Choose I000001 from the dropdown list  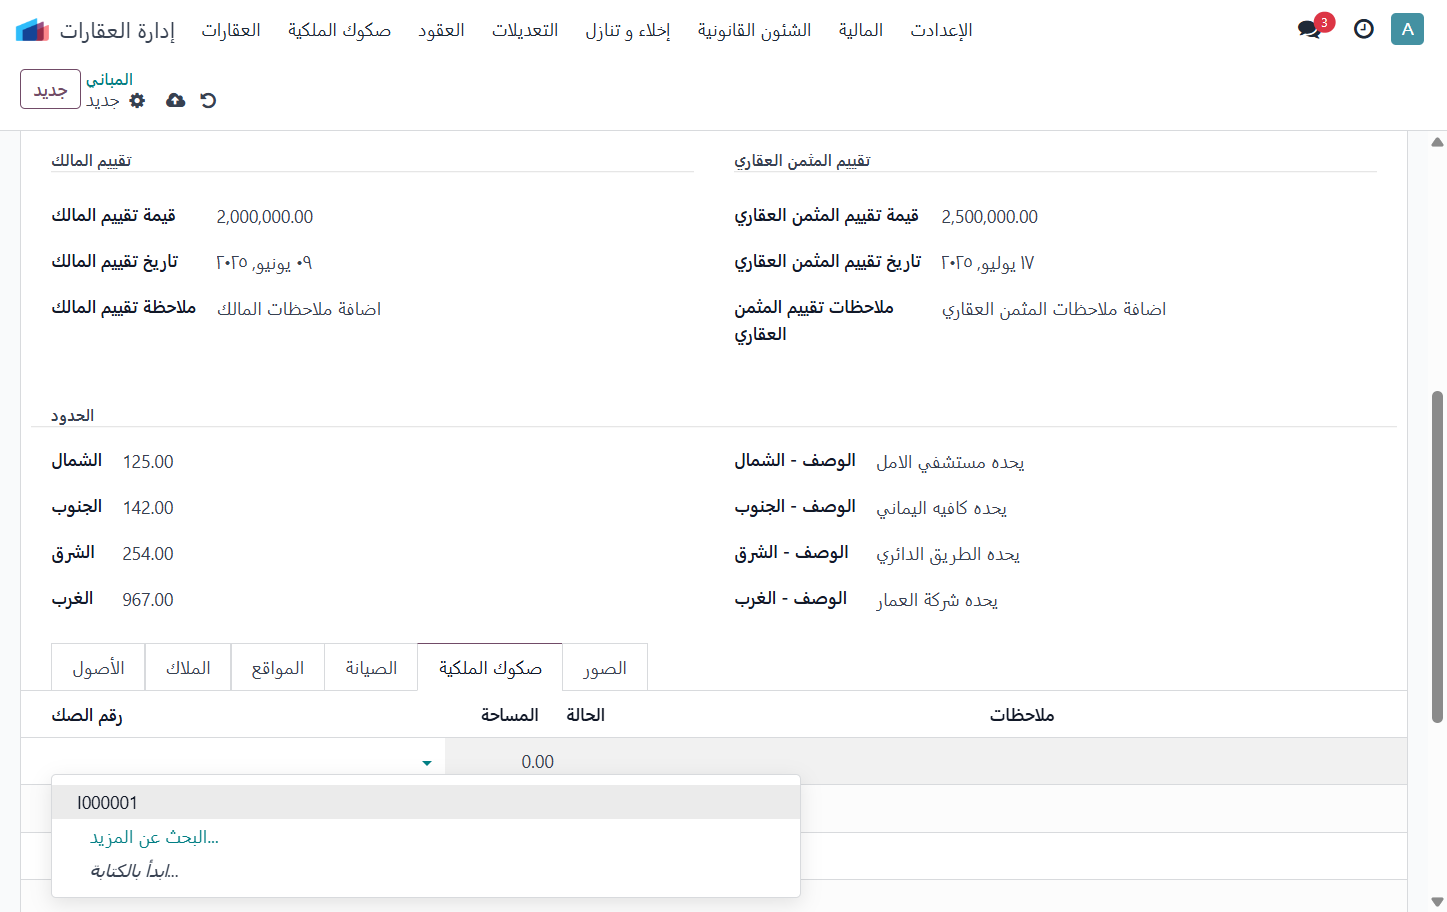pos(426,802)
